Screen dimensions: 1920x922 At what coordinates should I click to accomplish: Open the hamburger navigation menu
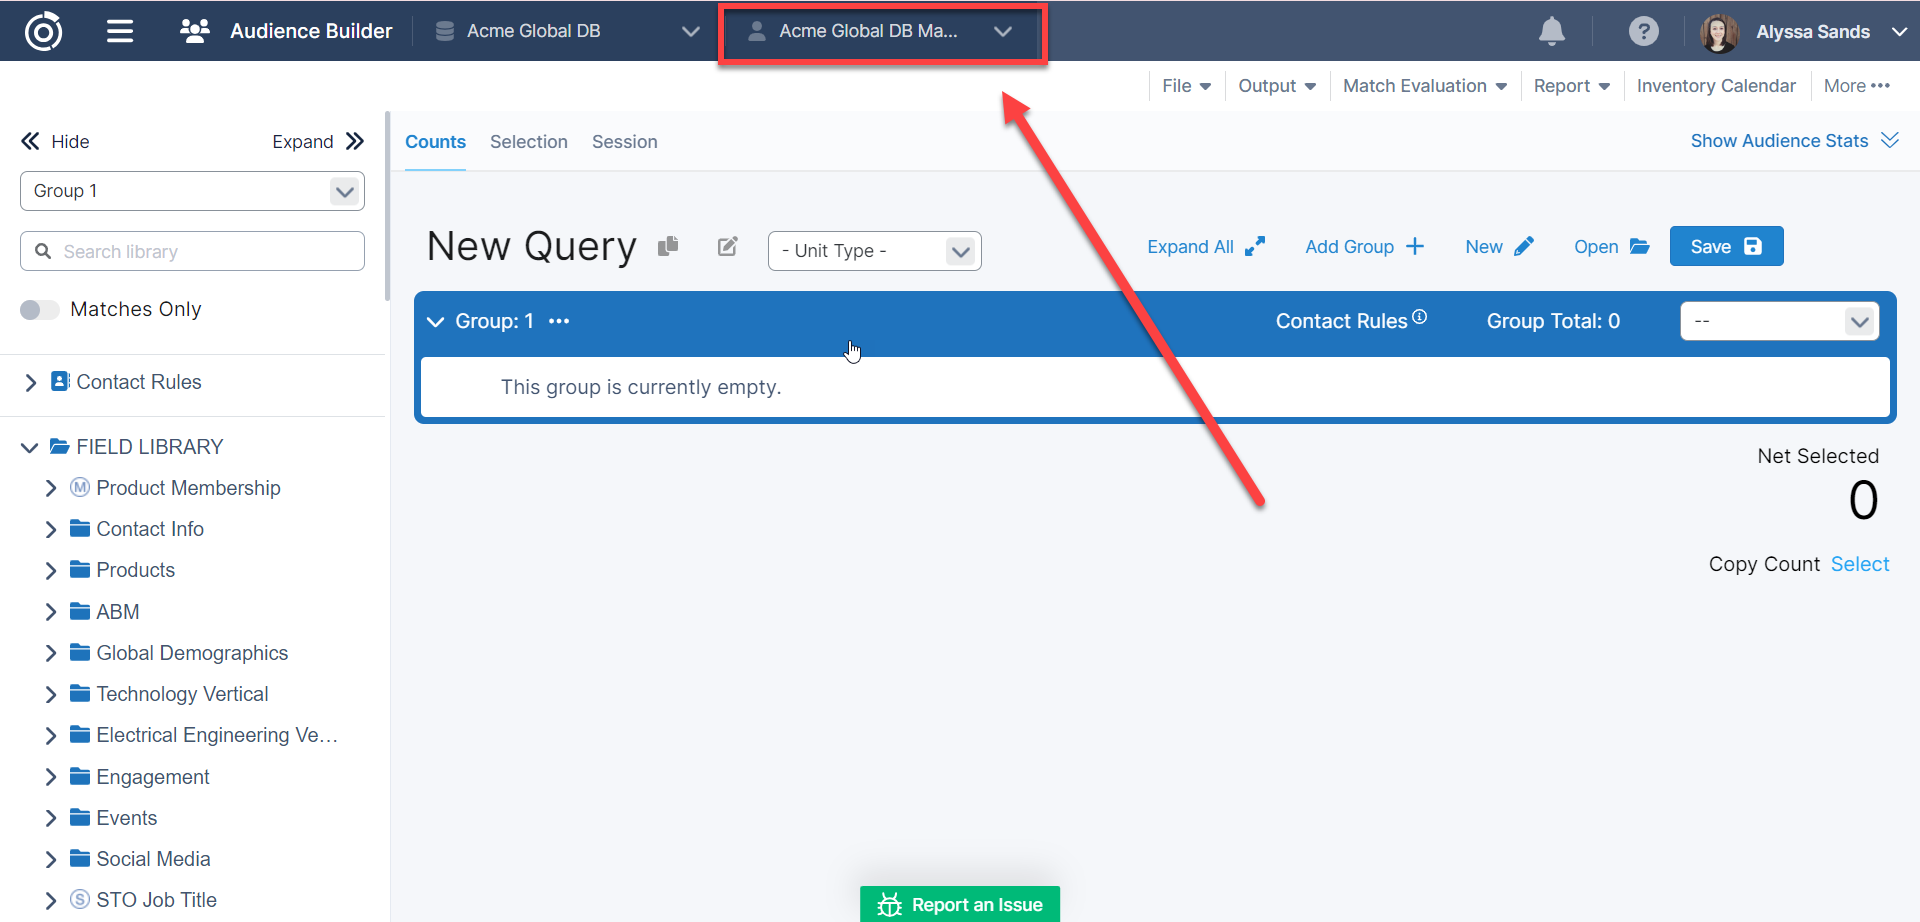click(x=120, y=32)
